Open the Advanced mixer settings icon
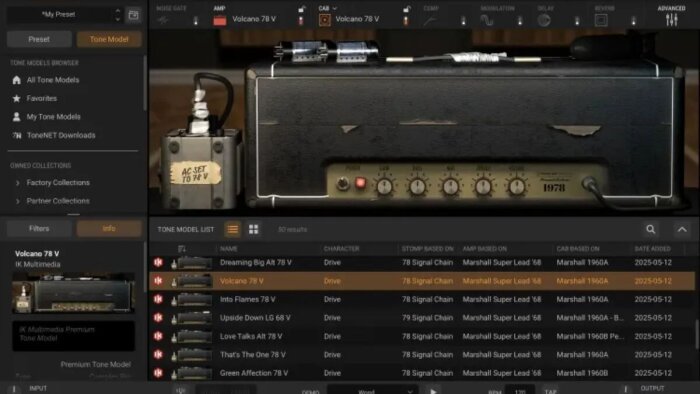The height and width of the screenshot is (394, 700). click(x=671, y=20)
